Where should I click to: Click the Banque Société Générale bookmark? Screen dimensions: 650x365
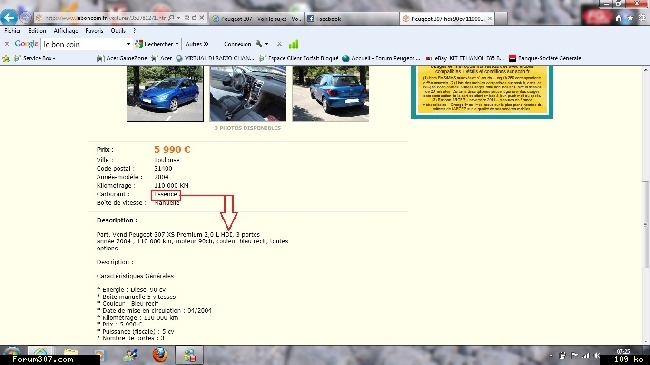point(545,58)
